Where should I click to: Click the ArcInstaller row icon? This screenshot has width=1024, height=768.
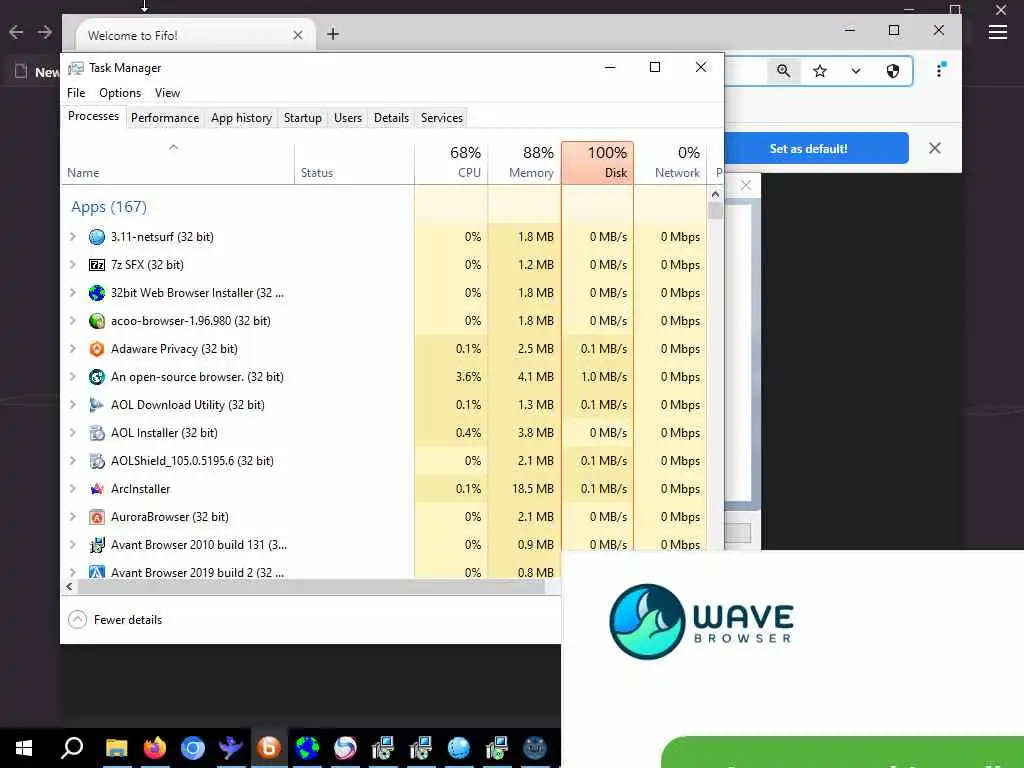click(x=97, y=489)
